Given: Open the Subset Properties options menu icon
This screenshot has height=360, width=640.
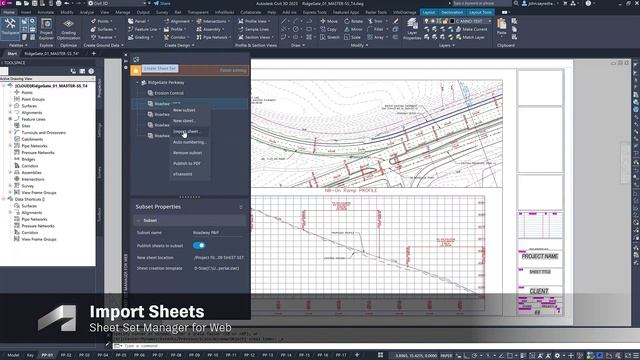Looking at the screenshot, I should point(241,207).
